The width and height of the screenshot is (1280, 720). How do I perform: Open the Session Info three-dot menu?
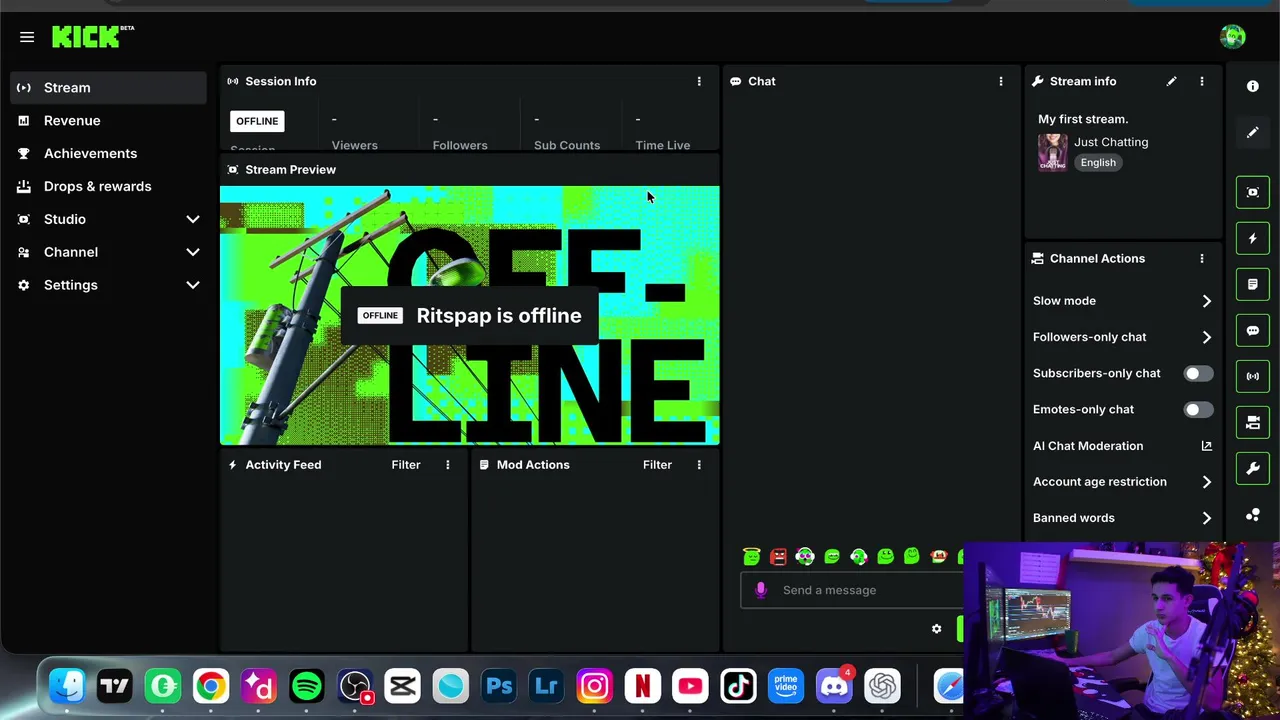click(x=699, y=81)
